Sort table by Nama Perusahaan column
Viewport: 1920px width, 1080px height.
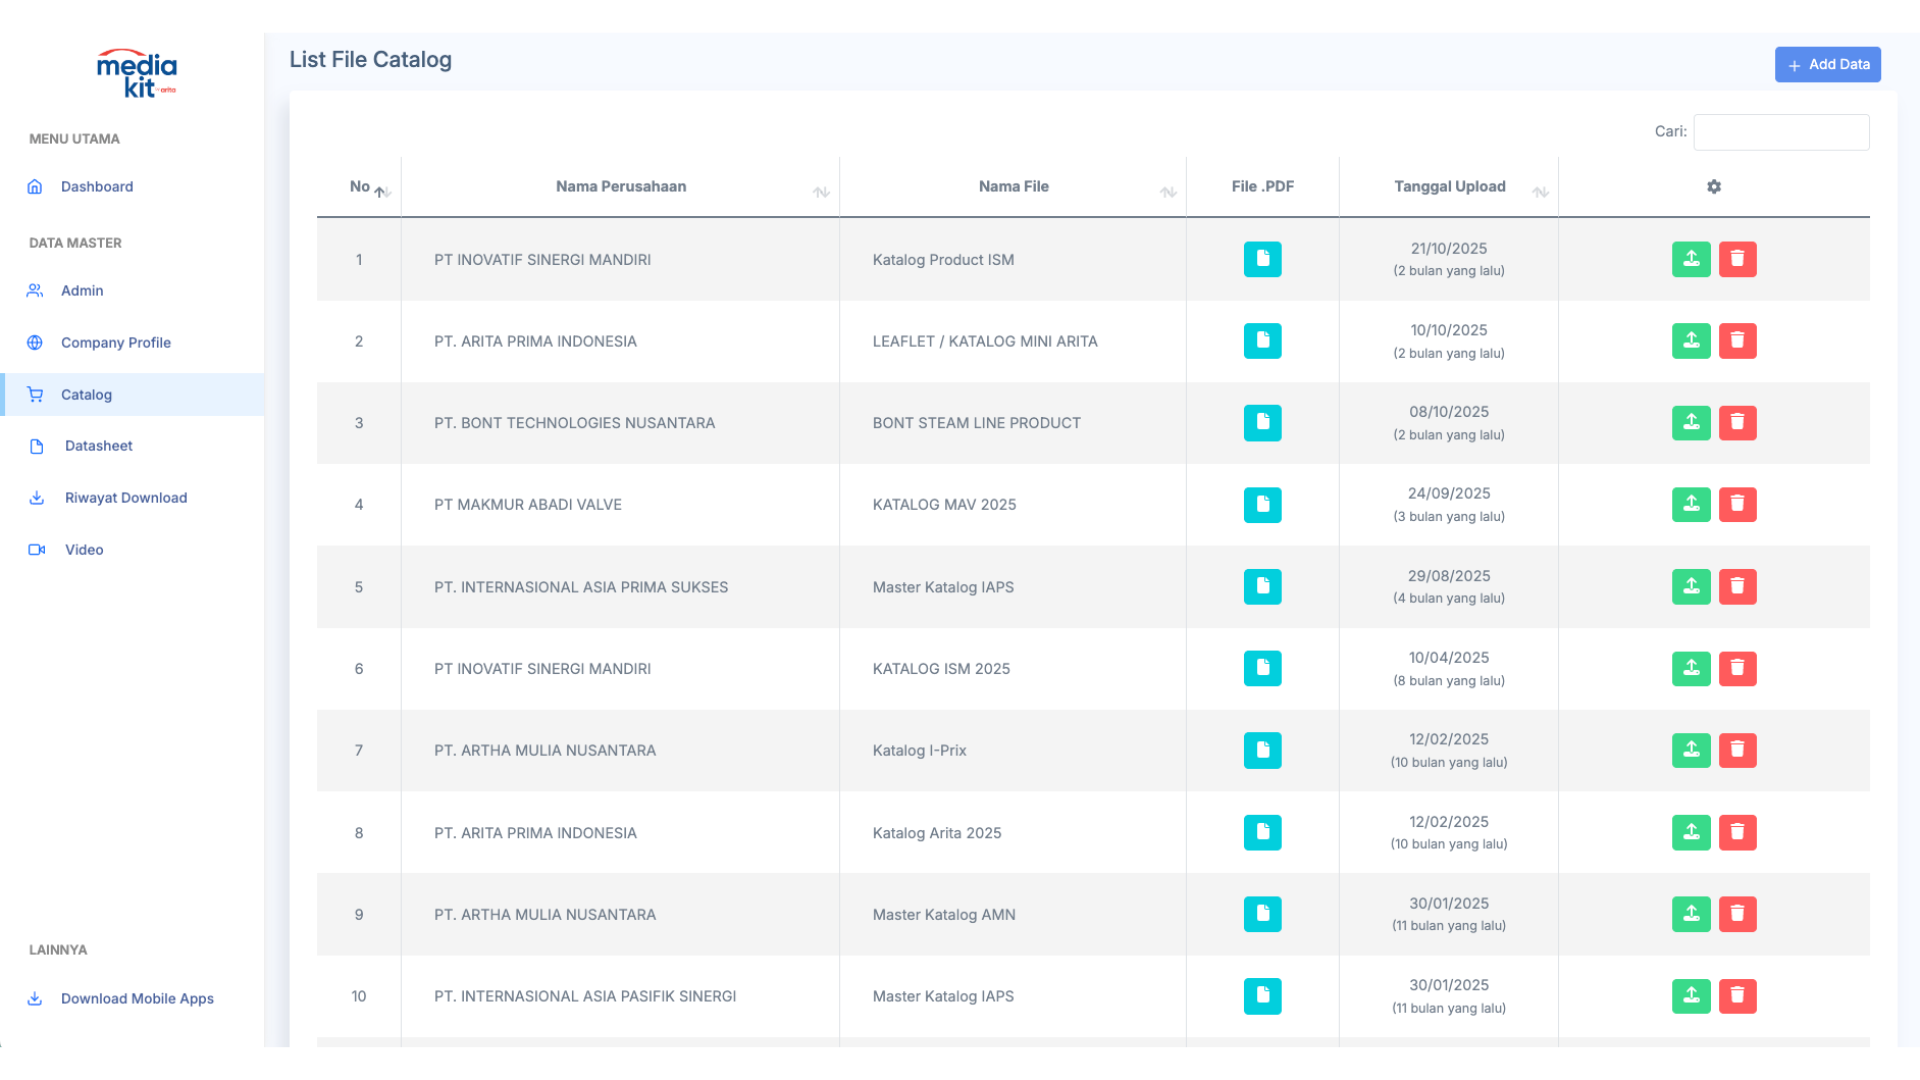coord(620,187)
